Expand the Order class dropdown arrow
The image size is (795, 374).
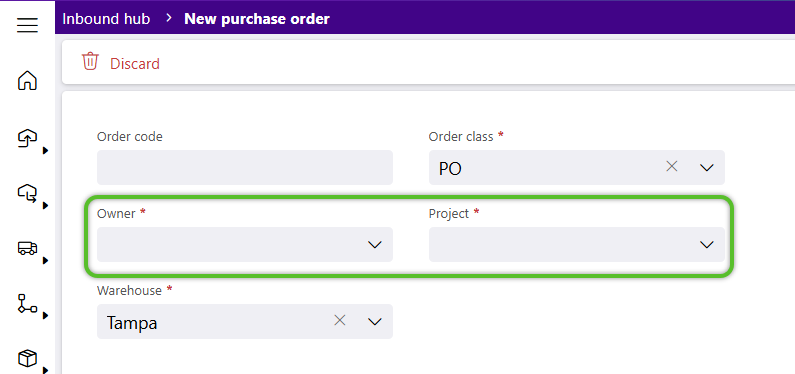(707, 168)
